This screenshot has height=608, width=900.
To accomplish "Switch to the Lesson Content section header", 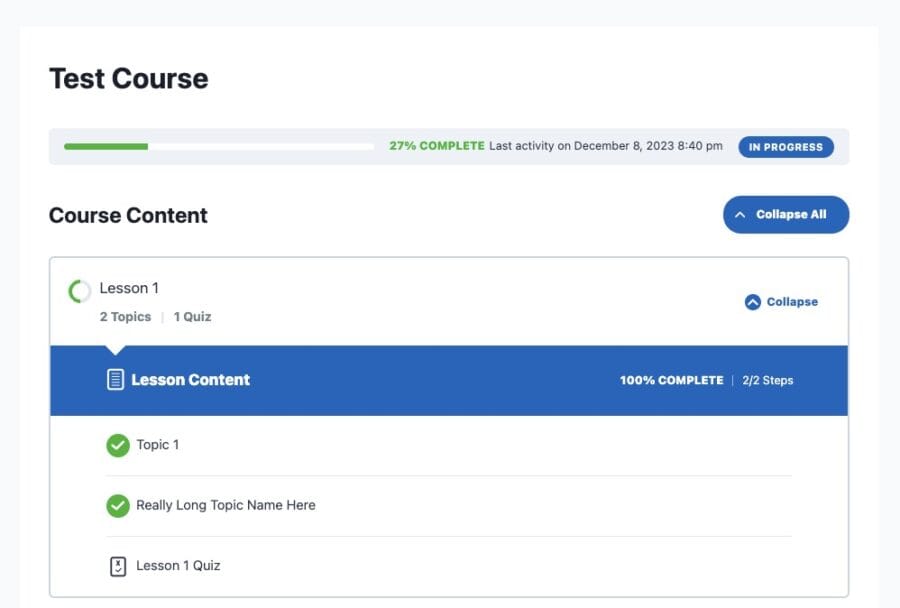I will click(190, 379).
